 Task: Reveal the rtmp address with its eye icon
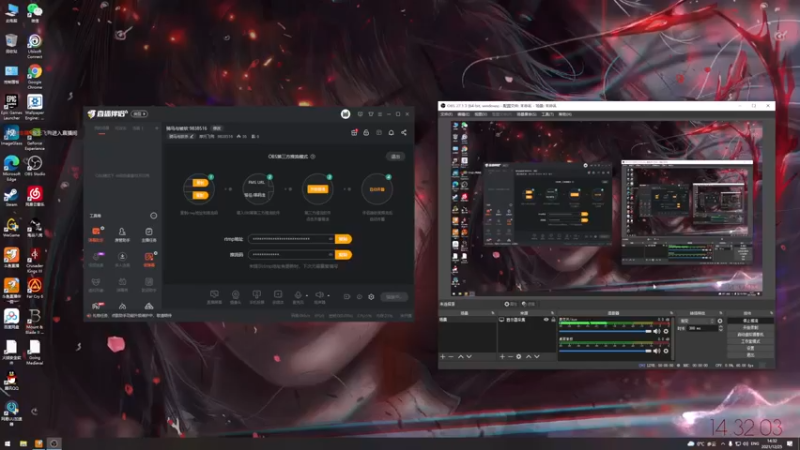pyautogui.click(x=331, y=239)
